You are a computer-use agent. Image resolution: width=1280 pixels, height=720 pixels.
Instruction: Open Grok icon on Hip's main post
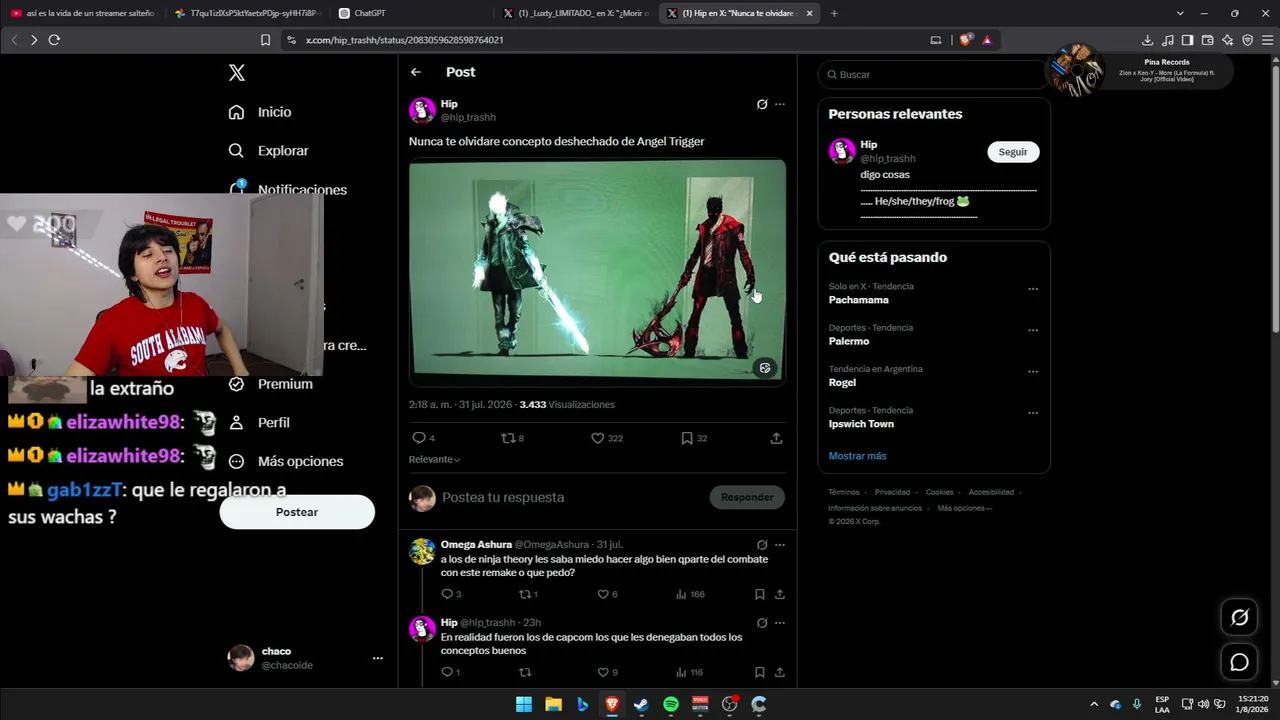click(762, 104)
